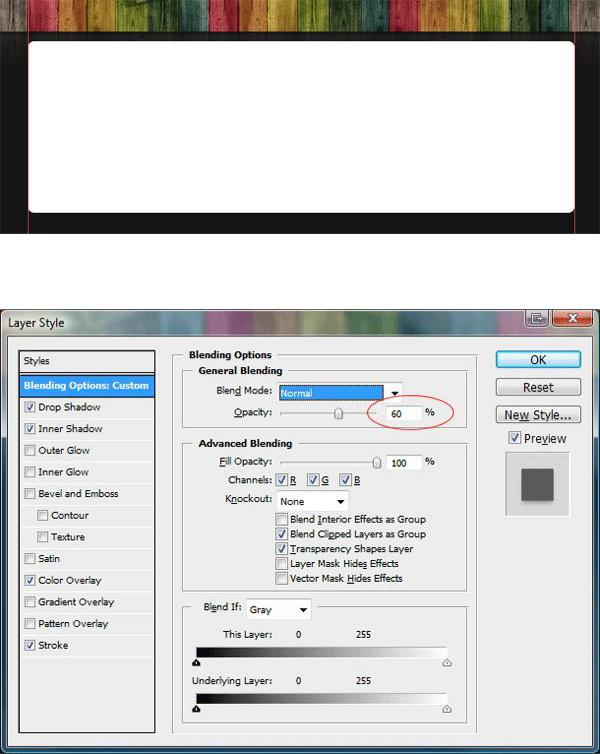Click the Fill Opacity slider handle
Viewport: 600px width, 754px height.
pyautogui.click(x=377, y=463)
